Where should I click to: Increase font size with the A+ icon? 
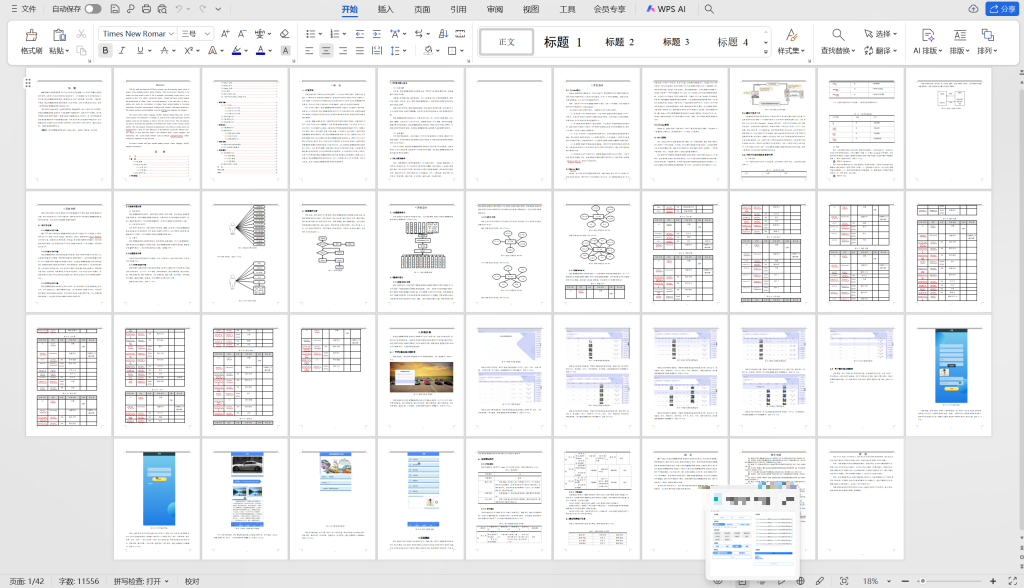225,33
